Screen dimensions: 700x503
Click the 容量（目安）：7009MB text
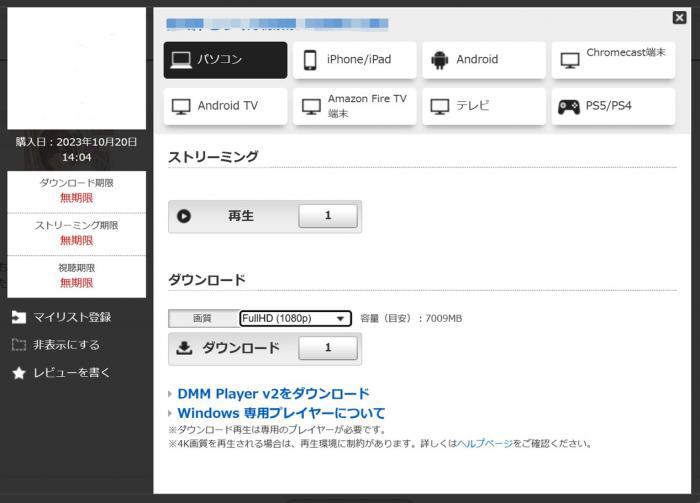[411, 319]
